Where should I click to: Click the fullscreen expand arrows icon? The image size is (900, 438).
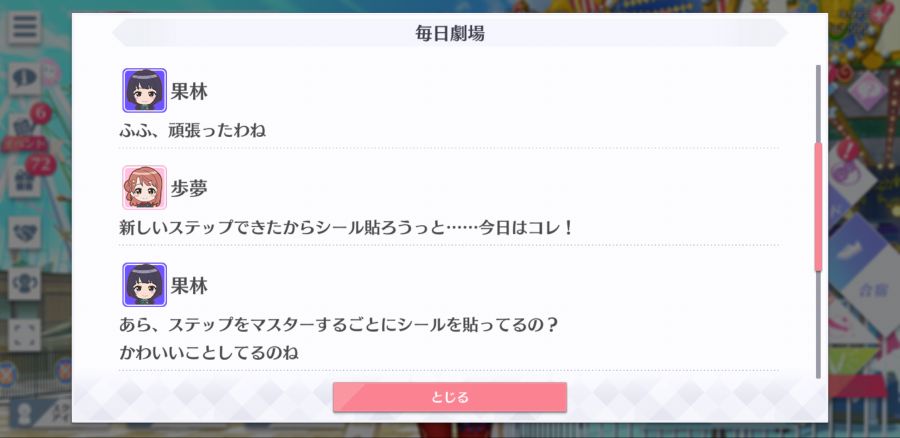click(24, 335)
